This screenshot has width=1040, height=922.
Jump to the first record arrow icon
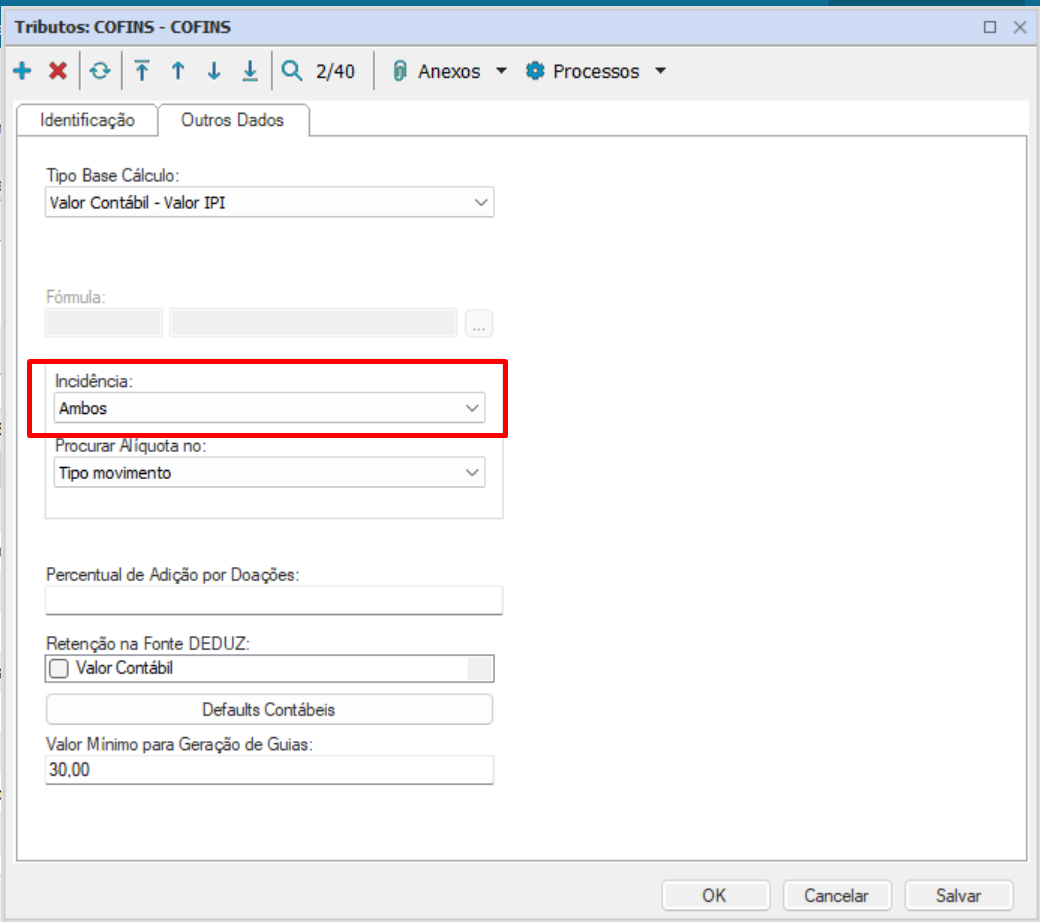click(x=142, y=71)
